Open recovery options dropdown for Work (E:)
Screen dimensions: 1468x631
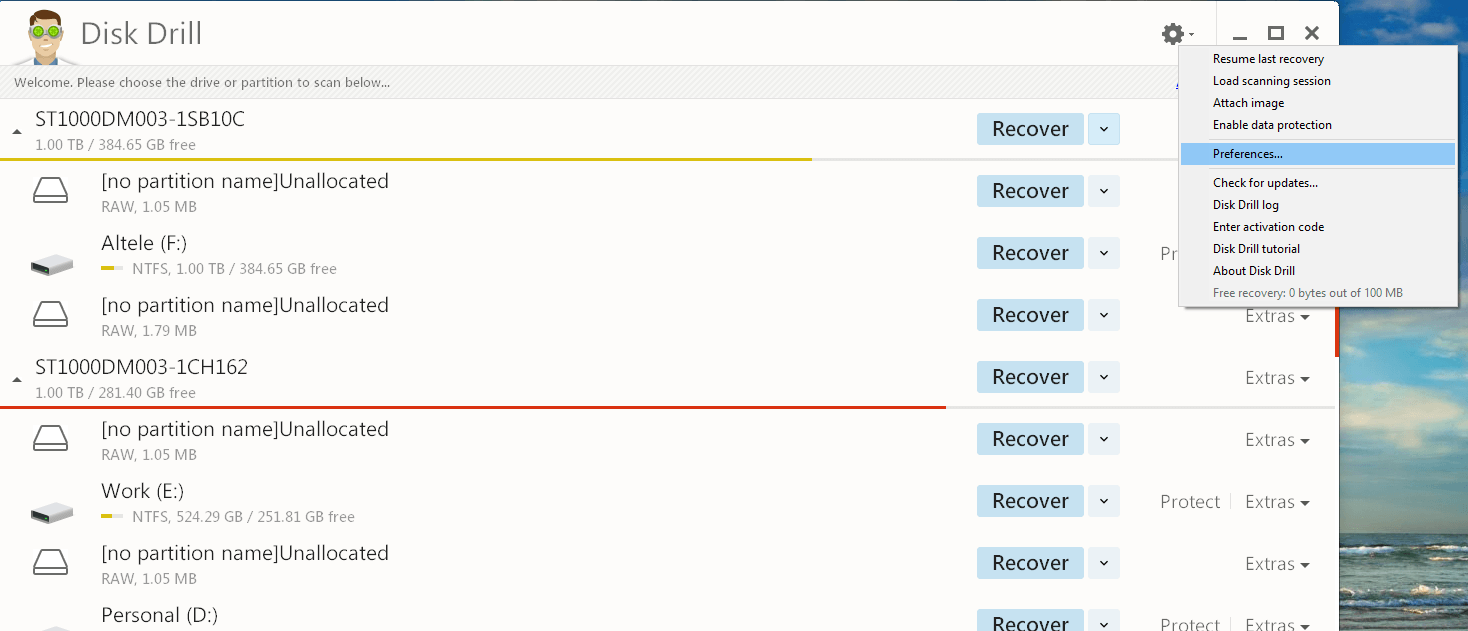[x=1104, y=501]
